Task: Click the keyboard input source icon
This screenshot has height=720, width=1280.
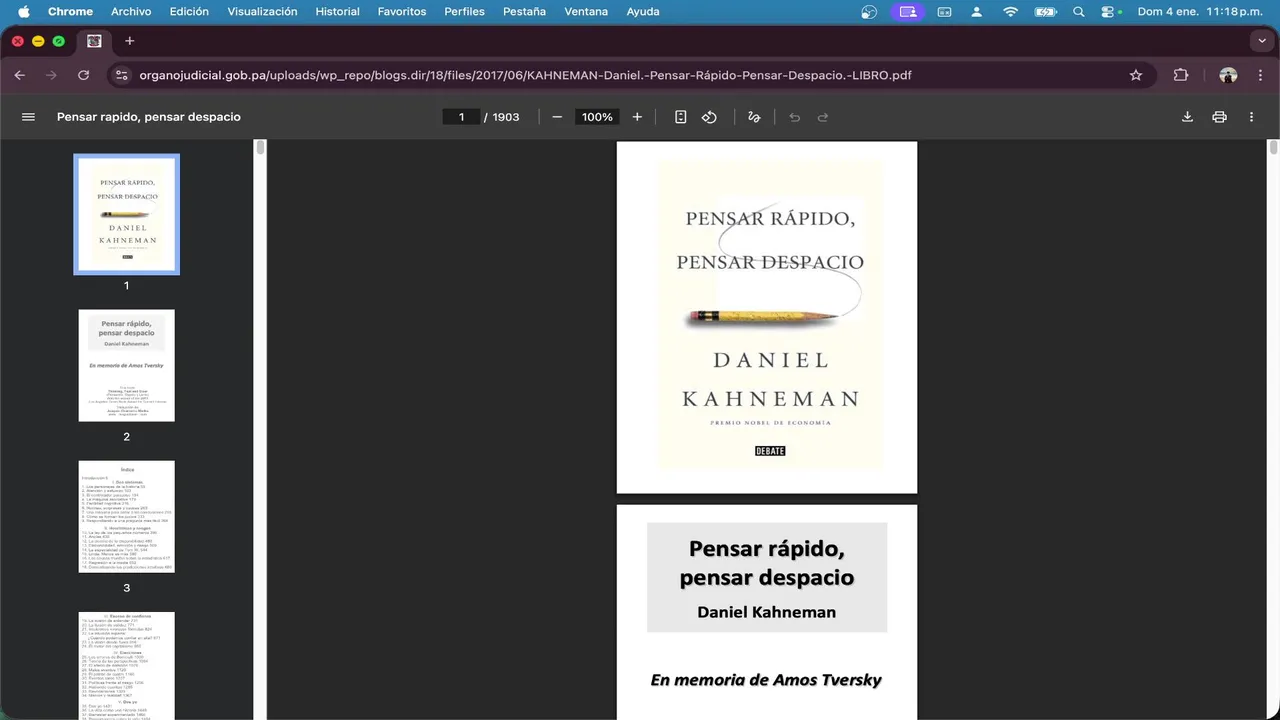Action: pyautogui.click(x=945, y=12)
